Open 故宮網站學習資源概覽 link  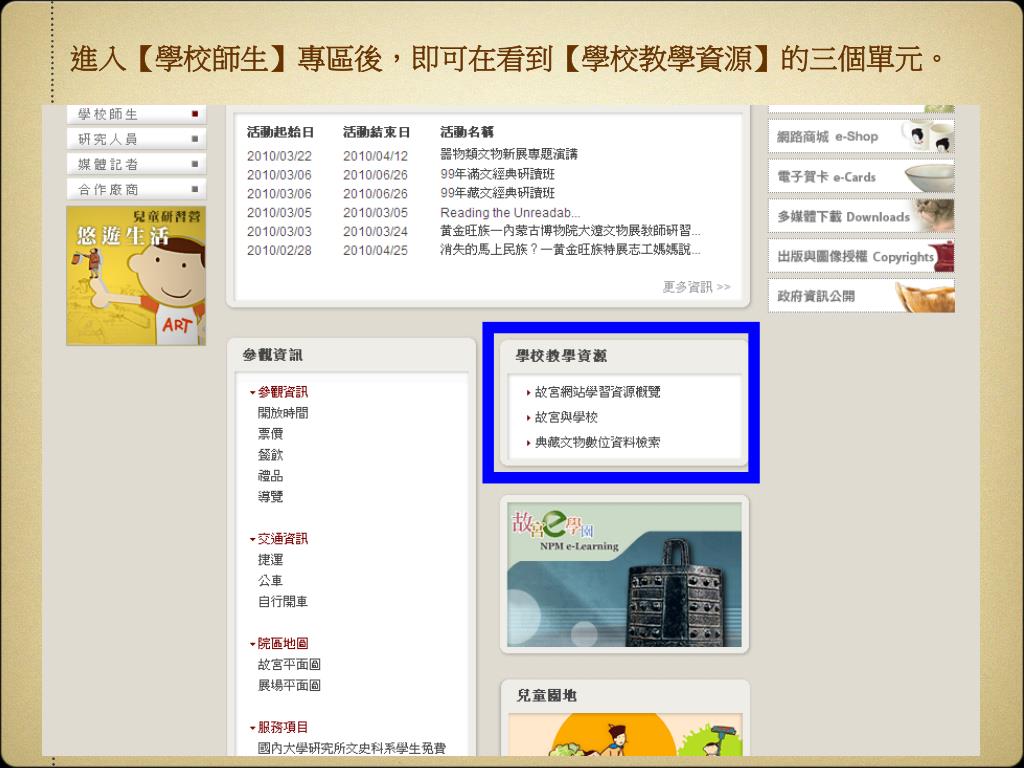(597, 392)
